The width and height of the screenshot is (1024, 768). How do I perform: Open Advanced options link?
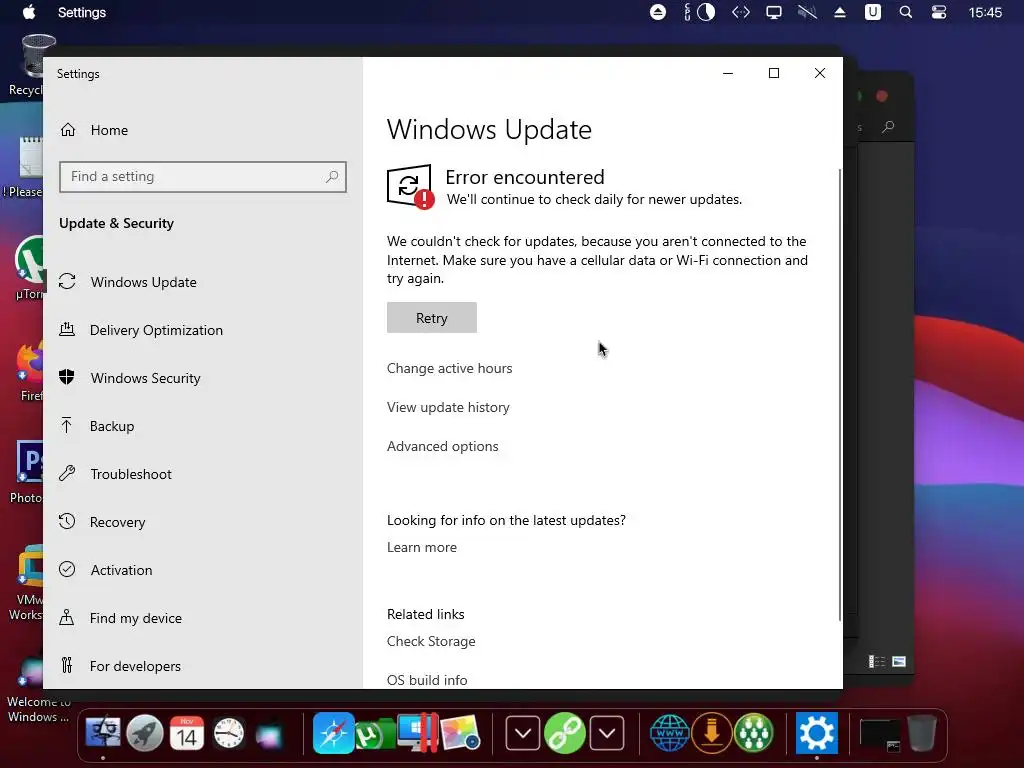tap(443, 447)
